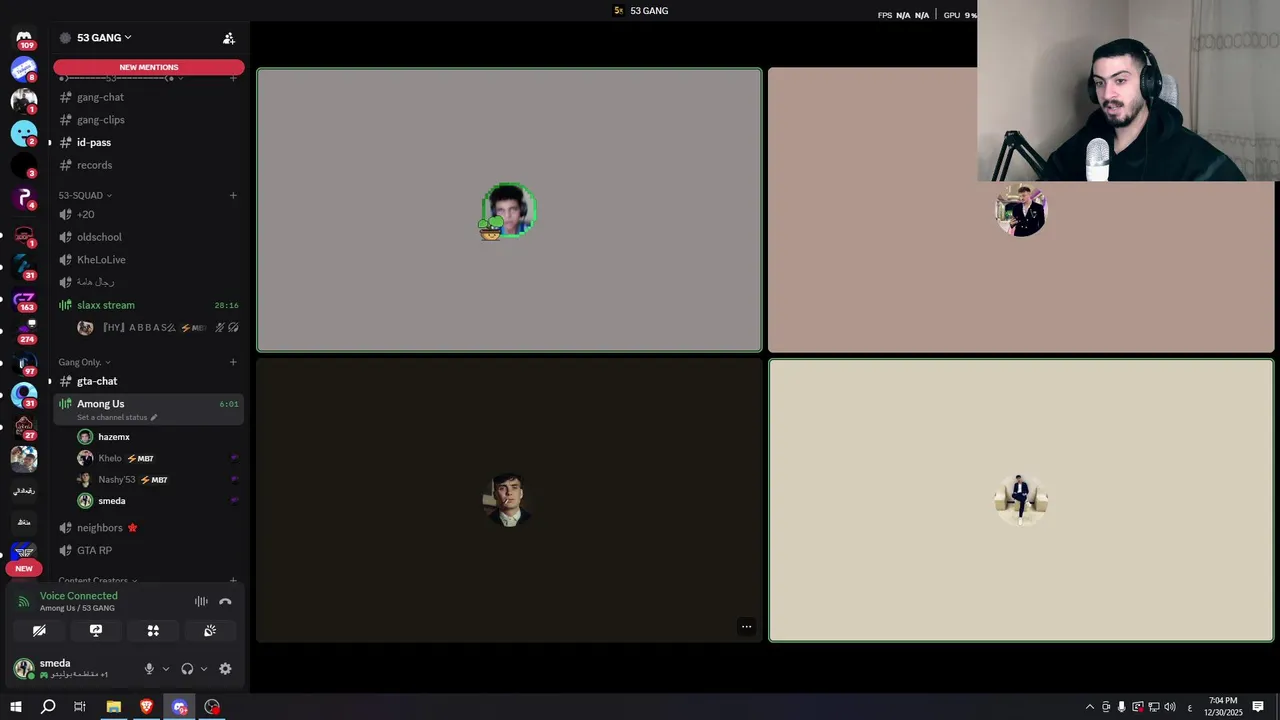This screenshot has width=1280, height=720.
Task: Jump to NEW MENTIONS pill
Action: 149,67
